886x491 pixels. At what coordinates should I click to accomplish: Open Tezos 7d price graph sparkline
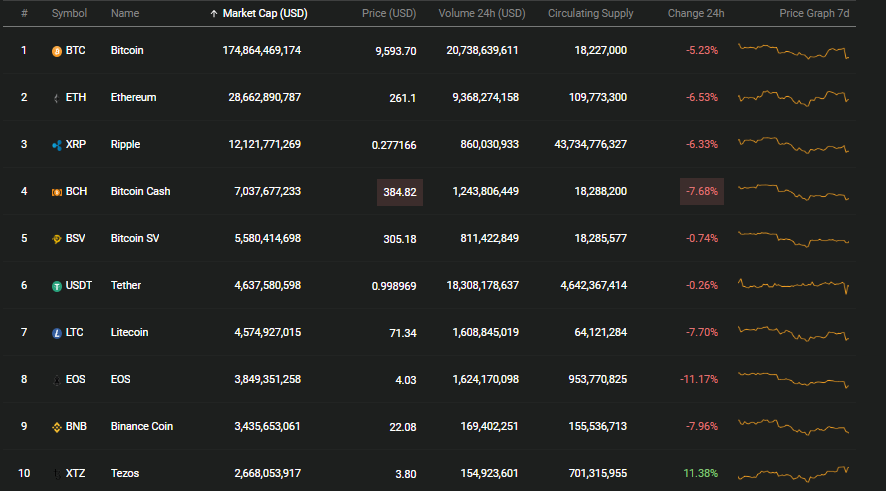[x=793, y=473]
